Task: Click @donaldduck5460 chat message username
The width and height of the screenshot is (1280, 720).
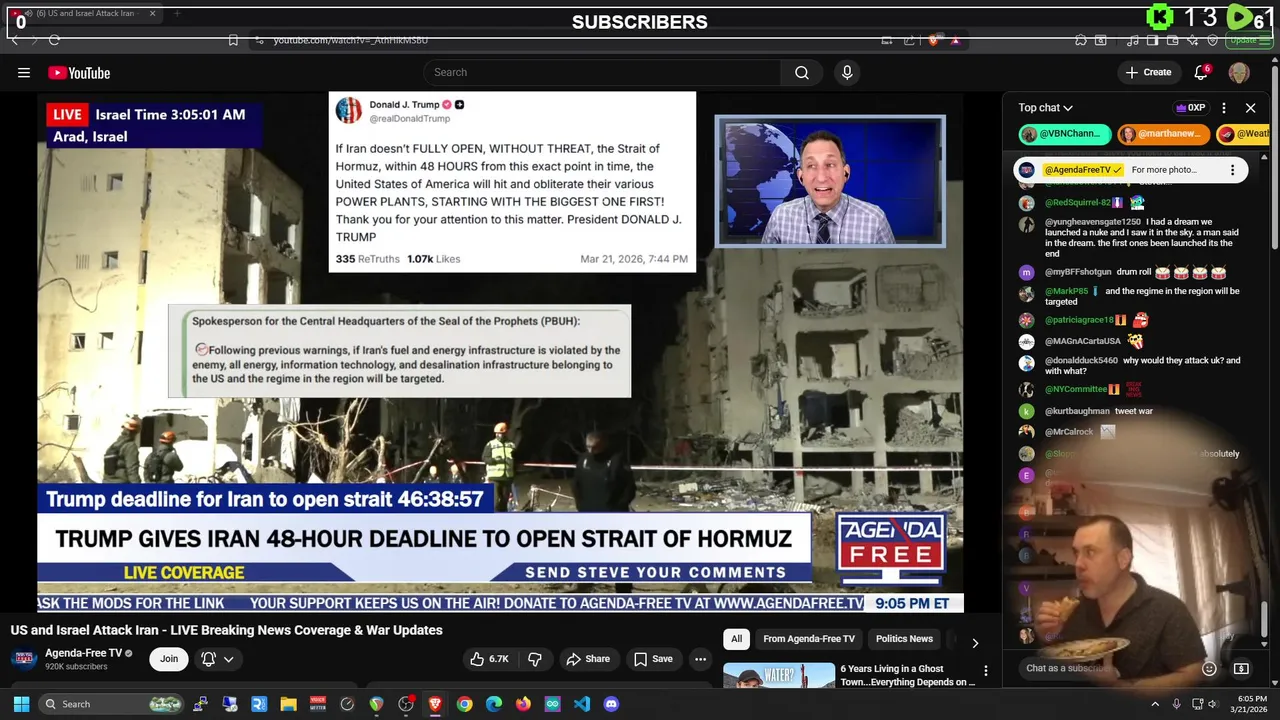Action: tap(1081, 361)
